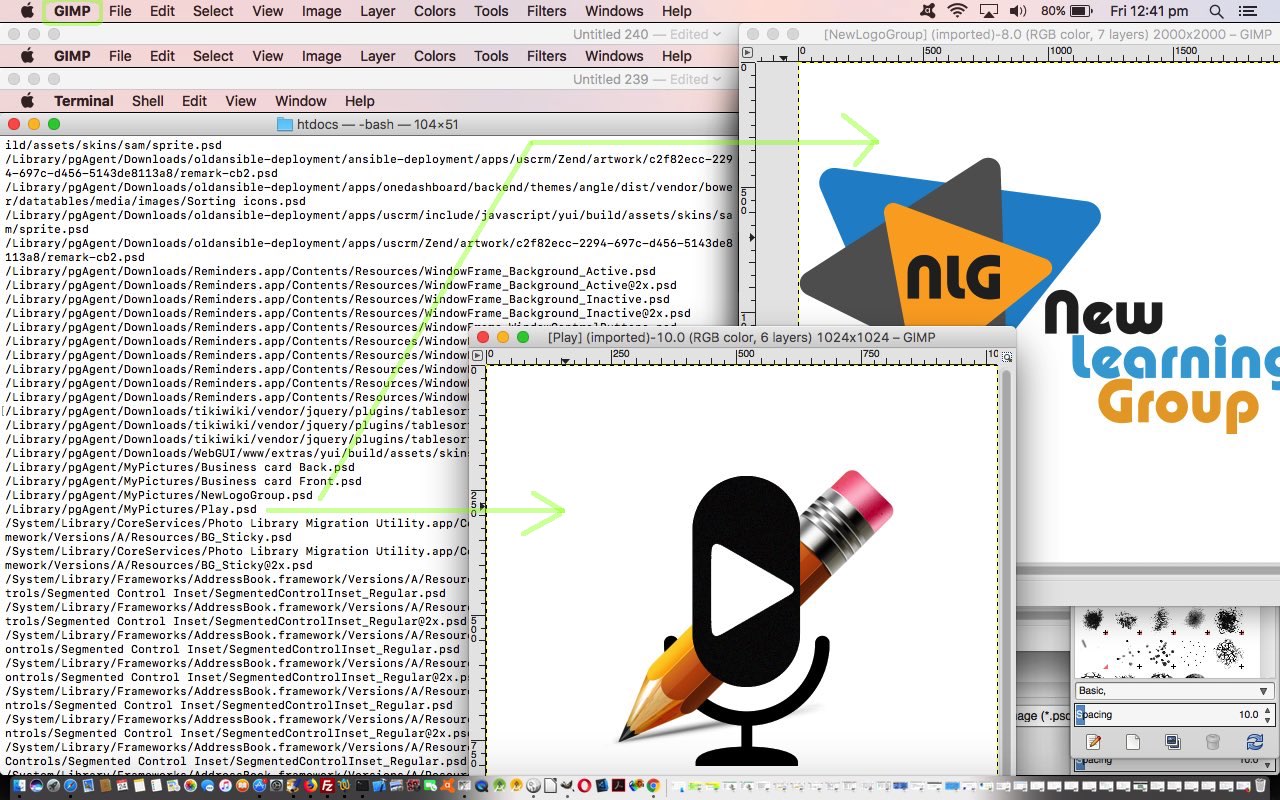Click the Play window title bar
Image resolution: width=1280 pixels, height=800 pixels.
point(742,337)
